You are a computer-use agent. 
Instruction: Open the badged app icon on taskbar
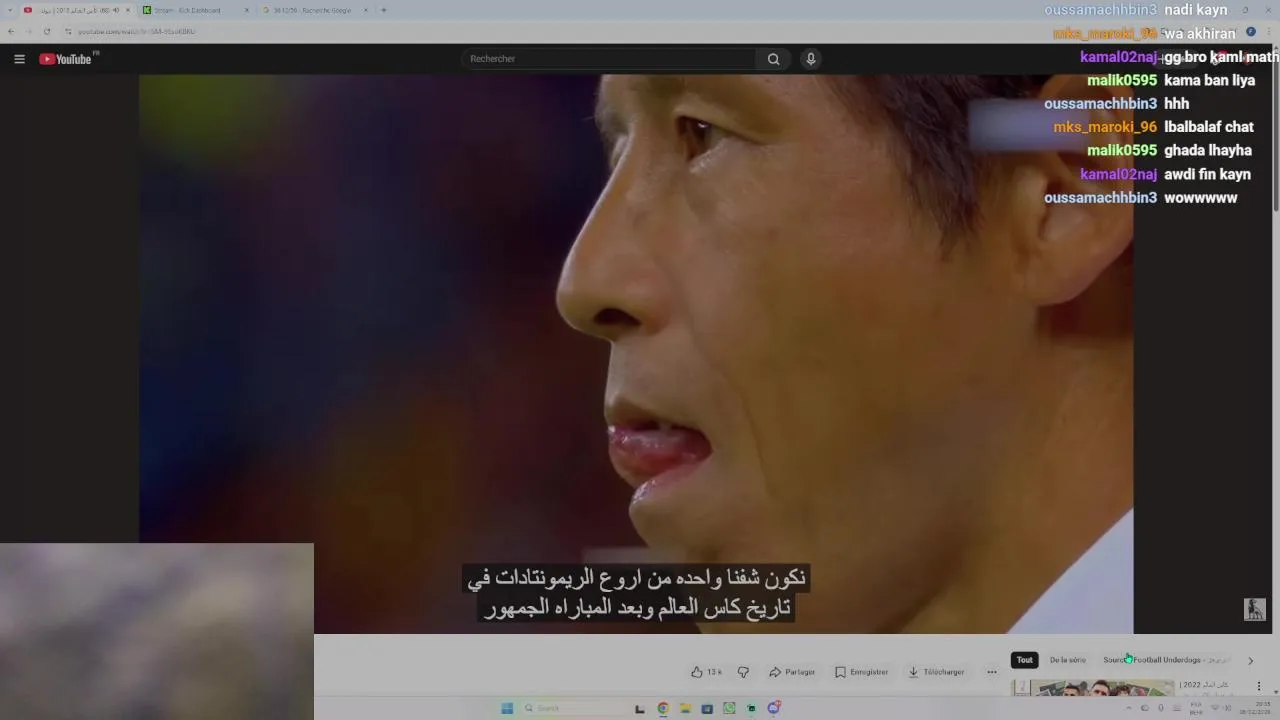773,708
